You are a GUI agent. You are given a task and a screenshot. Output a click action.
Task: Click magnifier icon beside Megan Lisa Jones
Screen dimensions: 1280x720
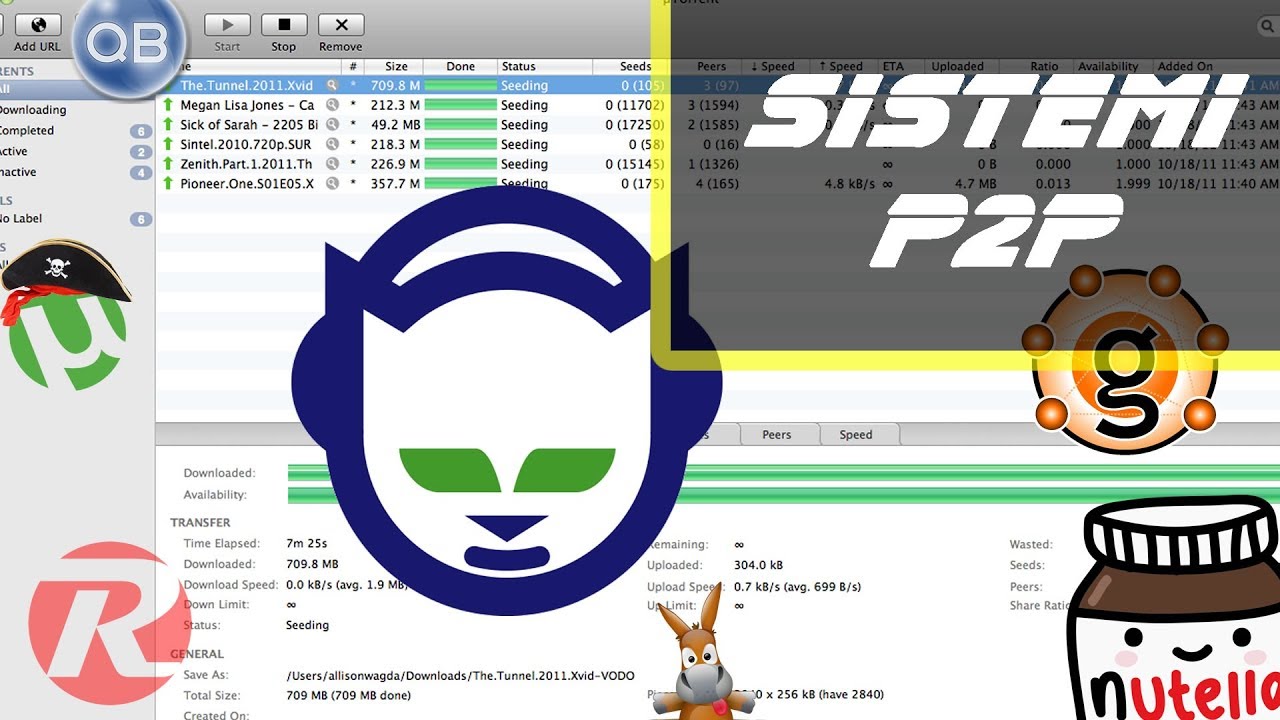click(x=332, y=105)
